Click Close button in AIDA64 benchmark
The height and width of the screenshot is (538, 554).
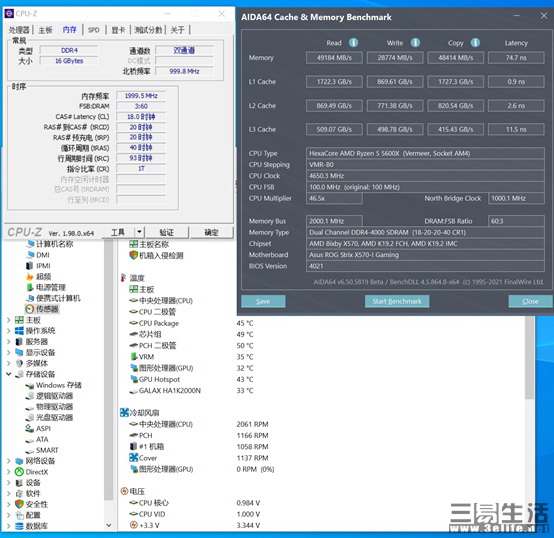[x=530, y=301]
